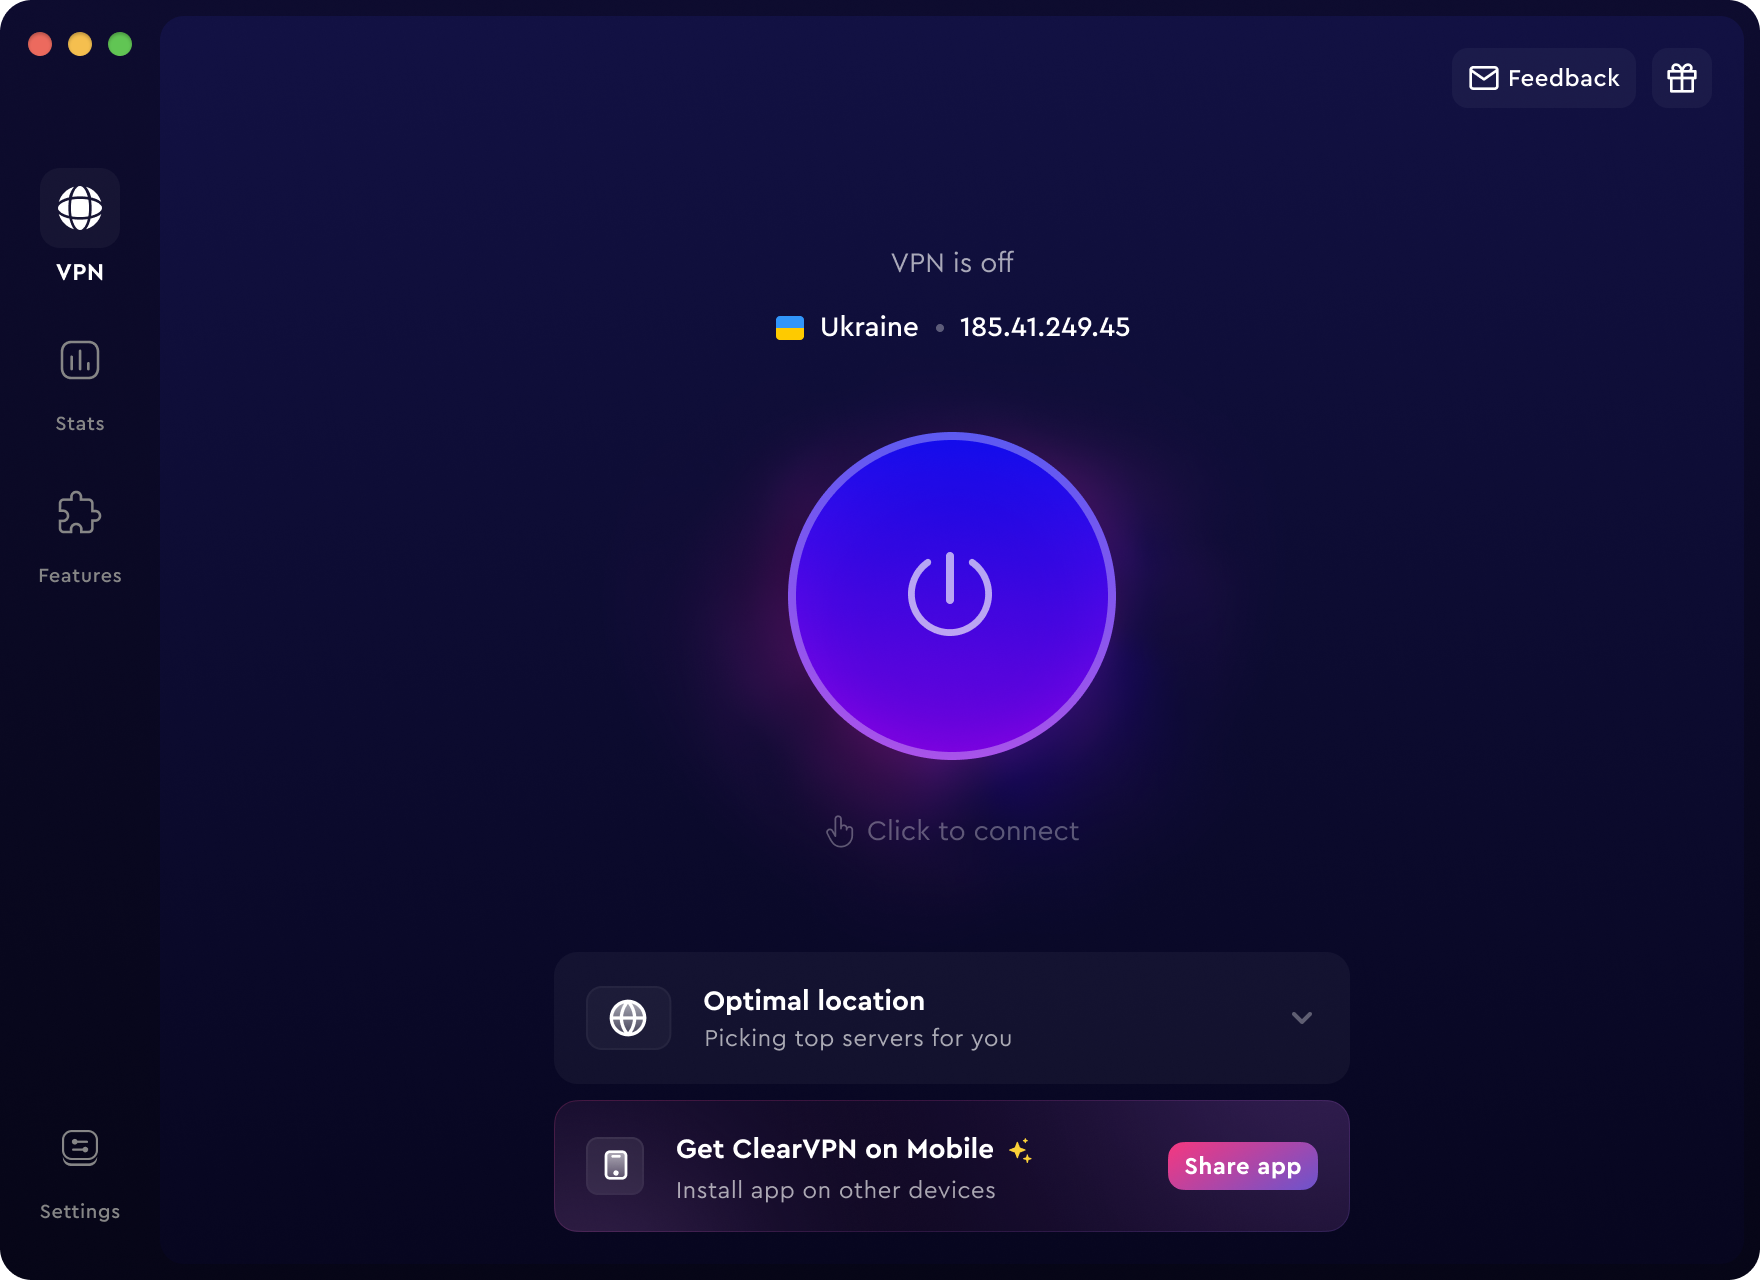Click the globe icon in Optimal location
Image resolution: width=1760 pixels, height=1280 pixels.
[628, 1018]
